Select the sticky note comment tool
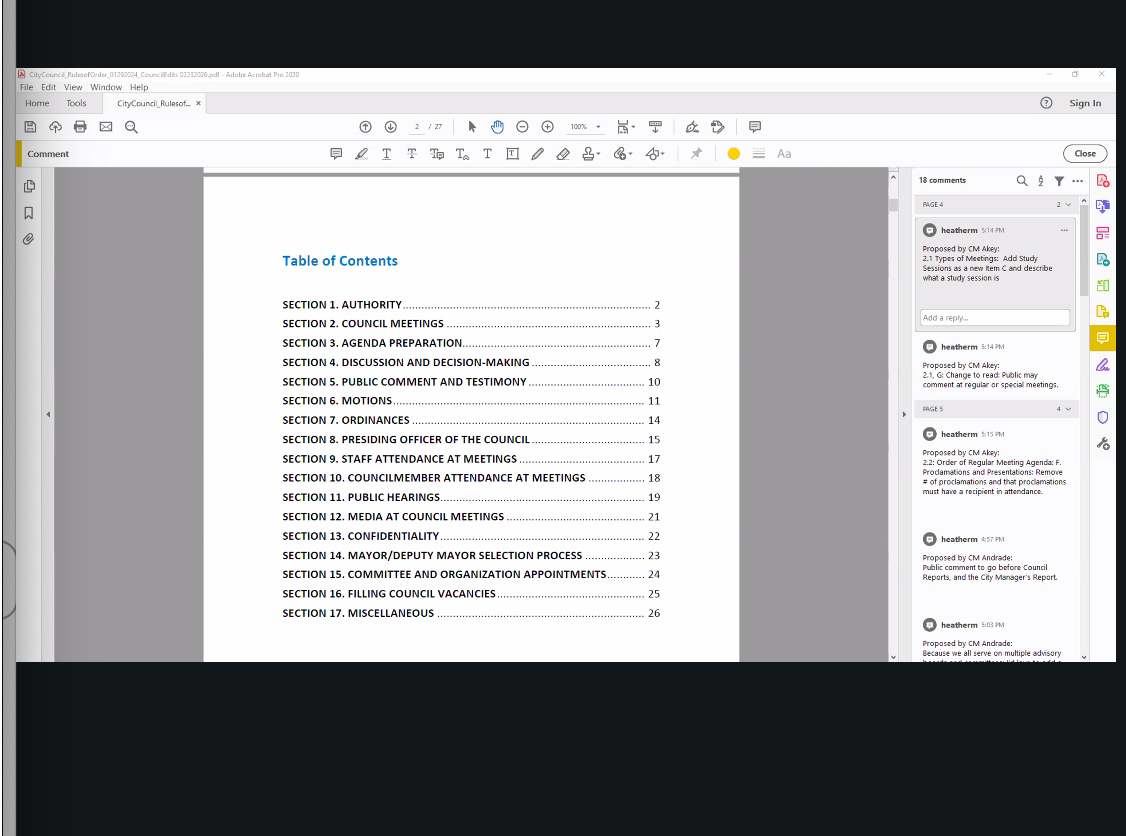Viewport: 1126px width, 836px height. (x=336, y=154)
